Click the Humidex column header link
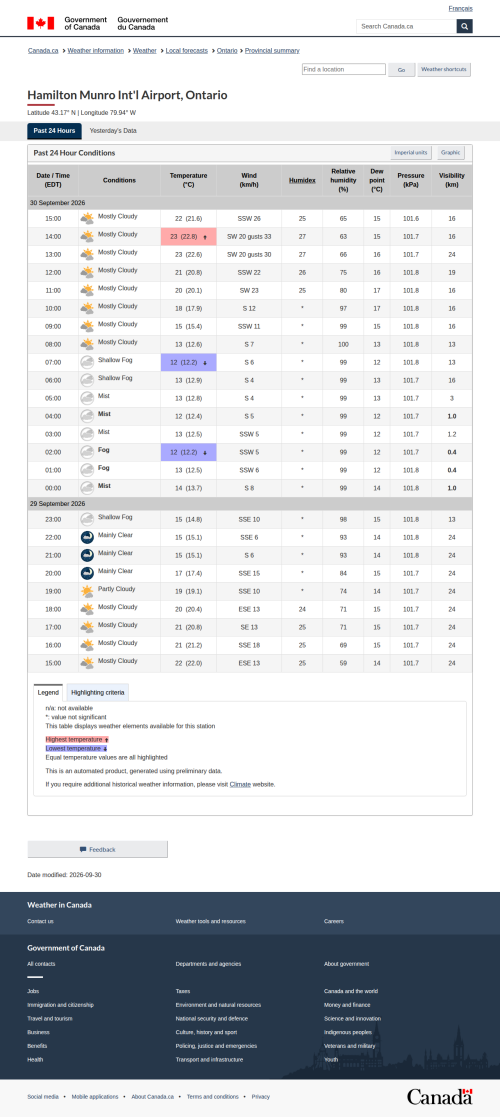Image resolution: width=500 pixels, height=1117 pixels. [x=302, y=180]
